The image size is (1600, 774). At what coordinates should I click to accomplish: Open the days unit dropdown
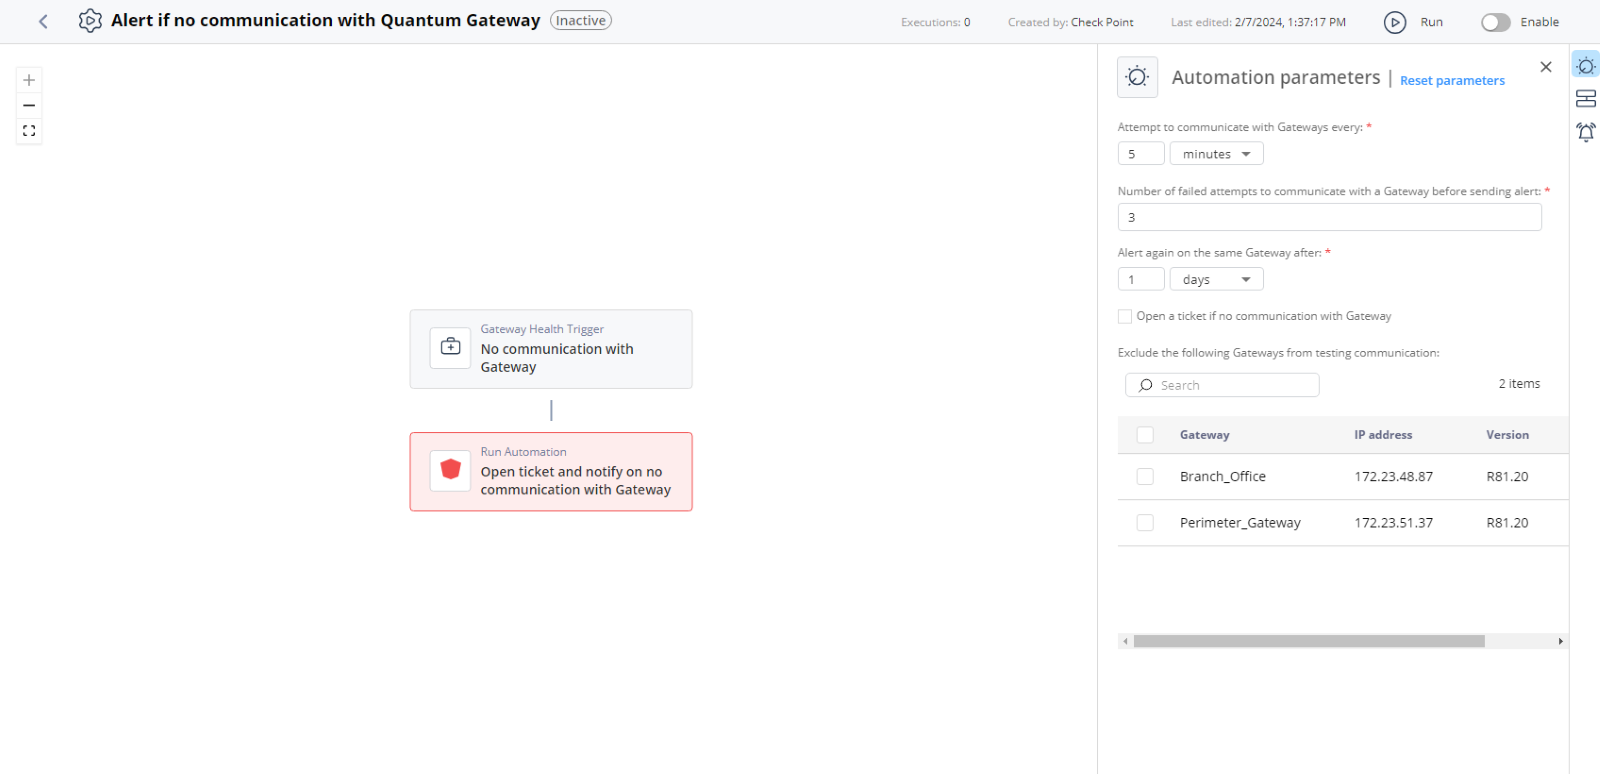click(1216, 280)
